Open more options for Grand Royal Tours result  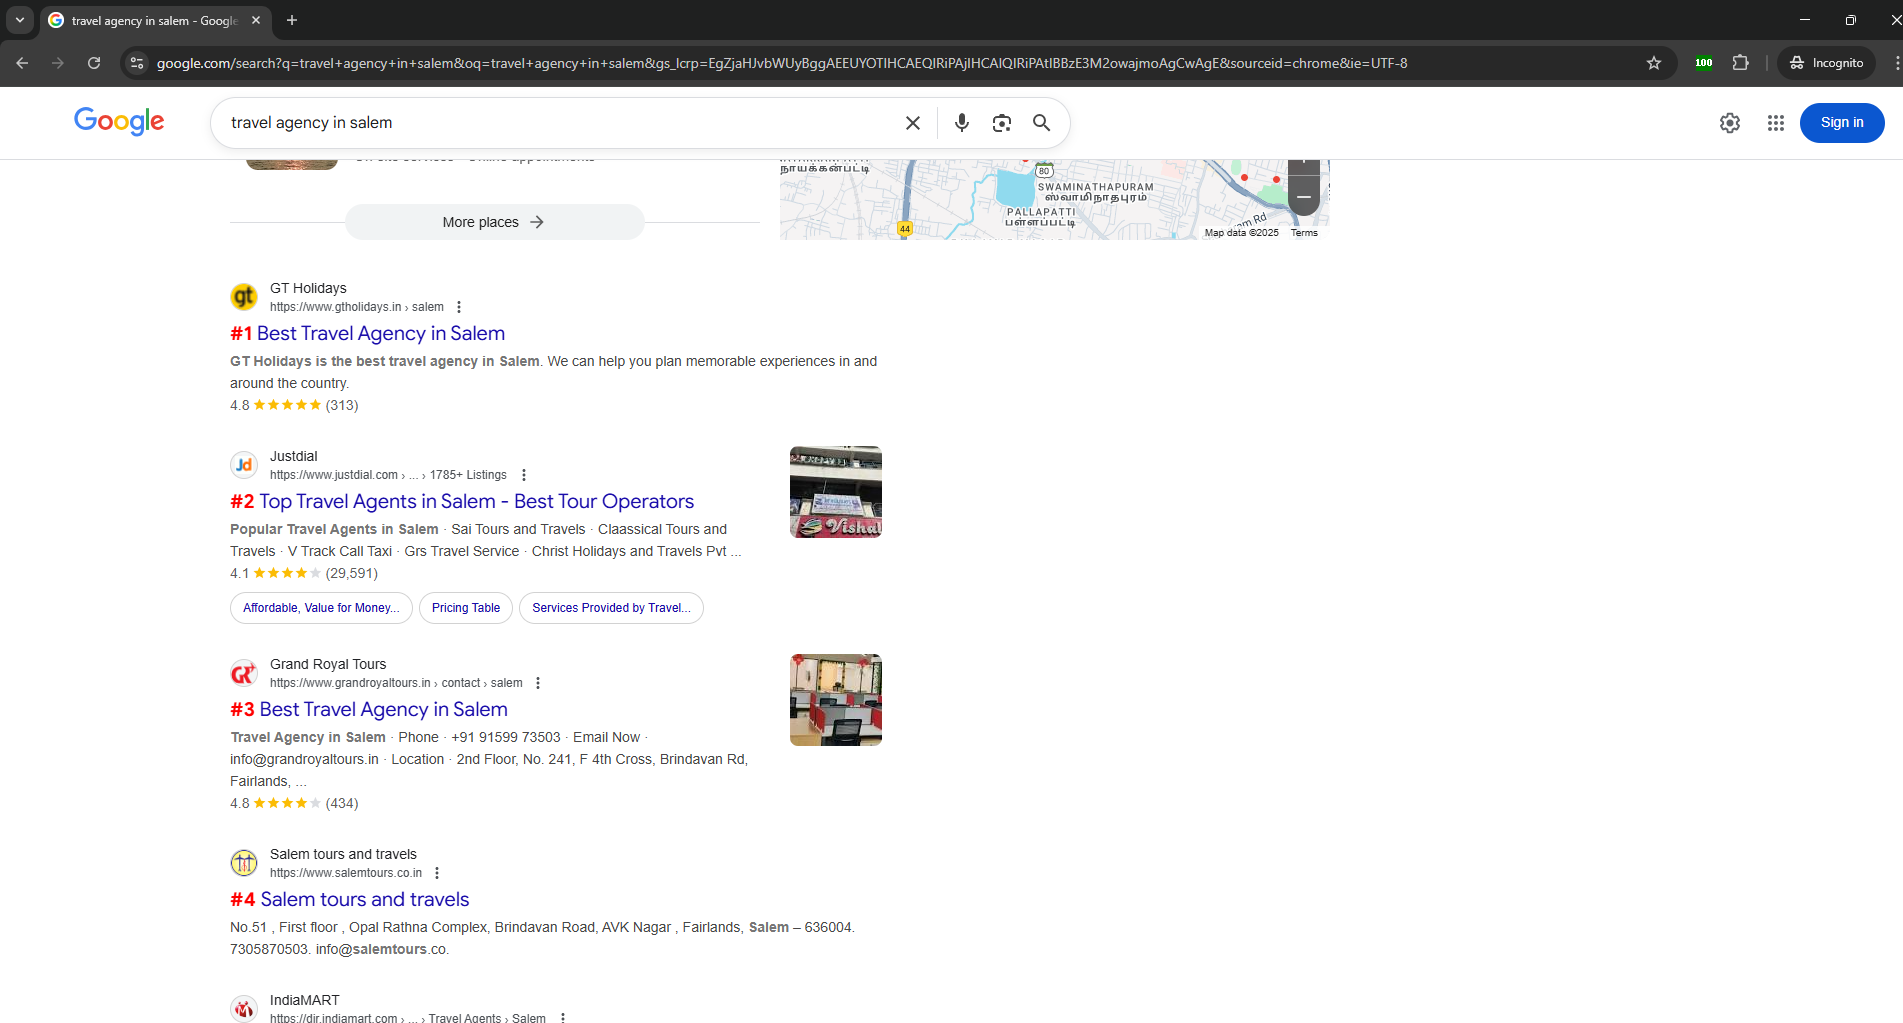[538, 683]
